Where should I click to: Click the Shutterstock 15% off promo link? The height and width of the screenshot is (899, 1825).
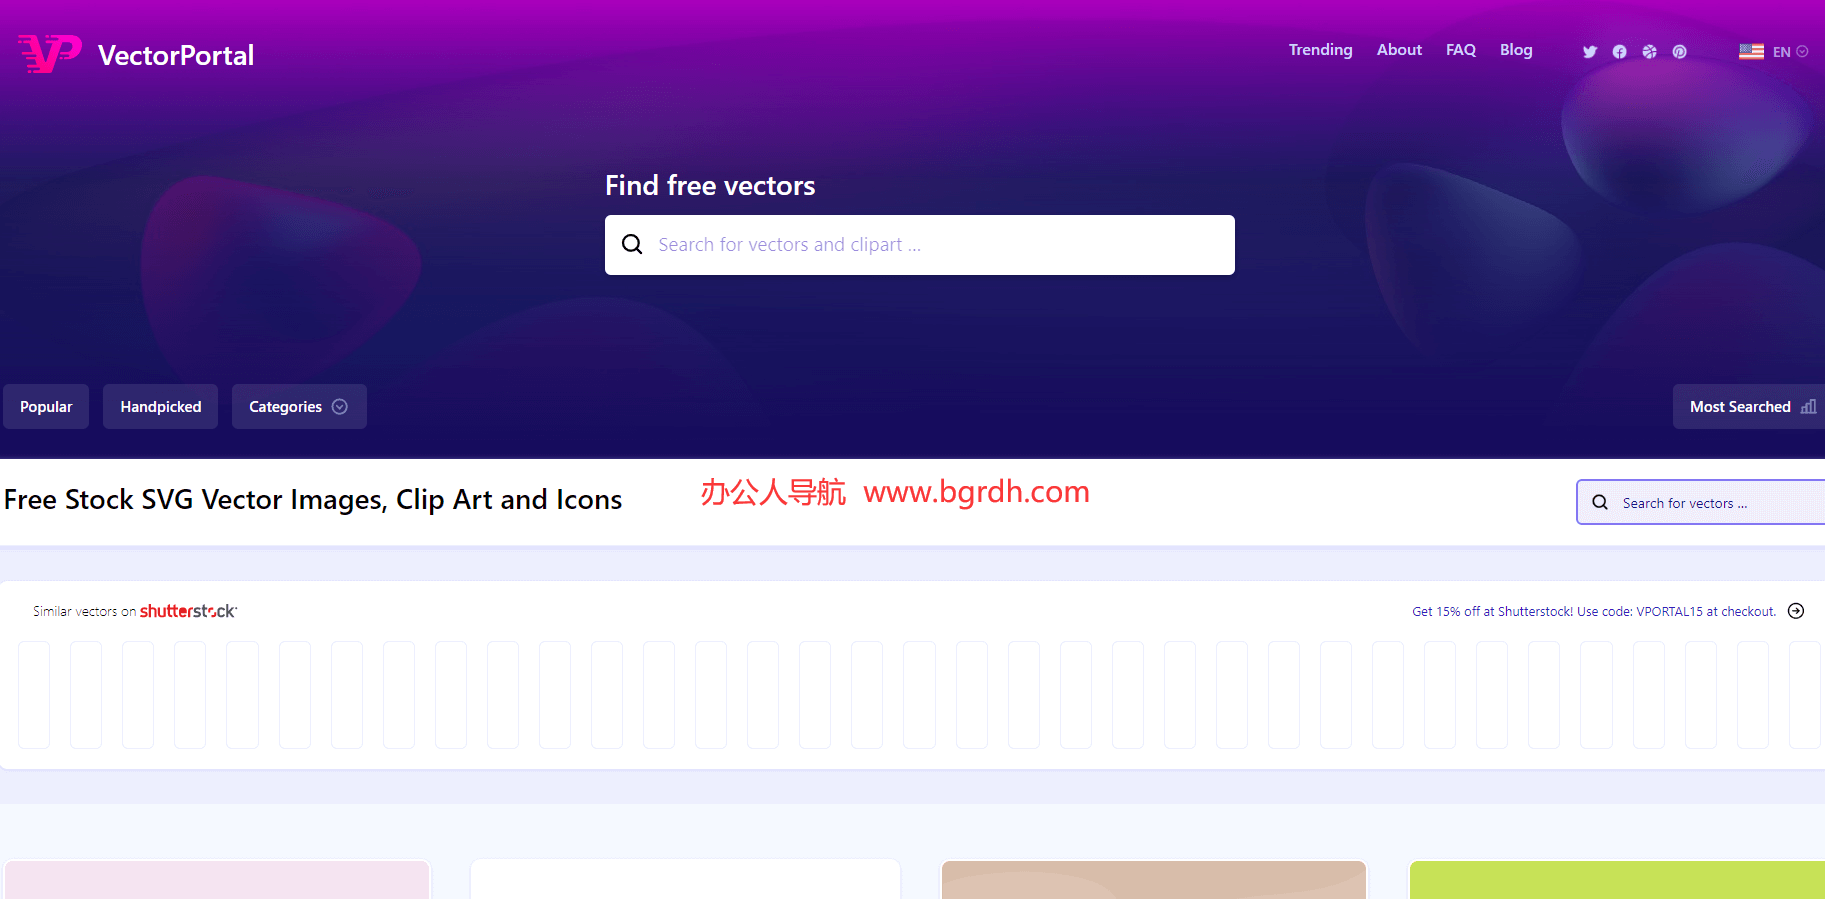[1593, 612]
